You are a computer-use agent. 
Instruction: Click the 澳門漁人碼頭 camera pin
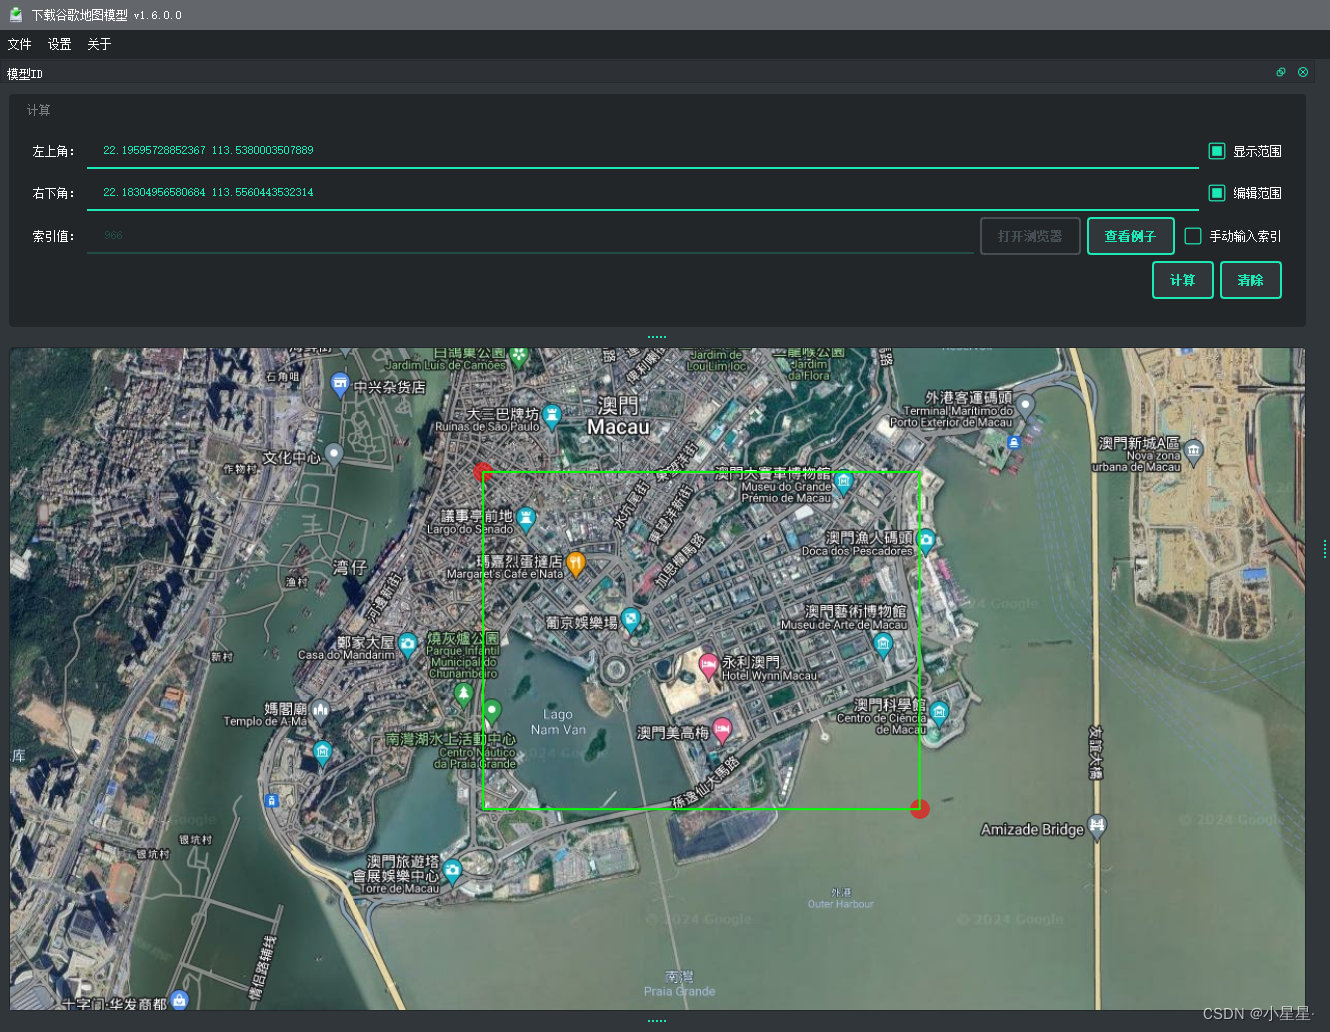pyautogui.click(x=926, y=542)
